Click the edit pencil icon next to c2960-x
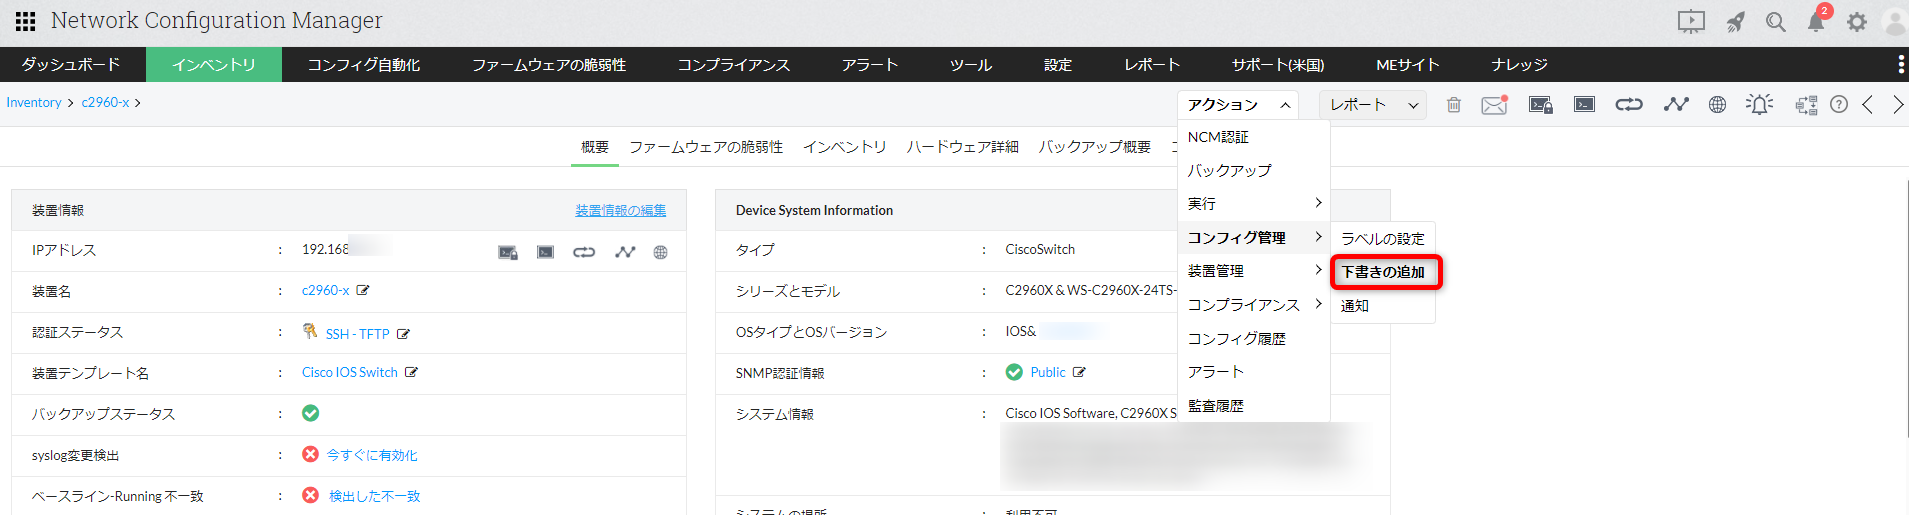The height and width of the screenshot is (515, 1909). pyautogui.click(x=363, y=290)
